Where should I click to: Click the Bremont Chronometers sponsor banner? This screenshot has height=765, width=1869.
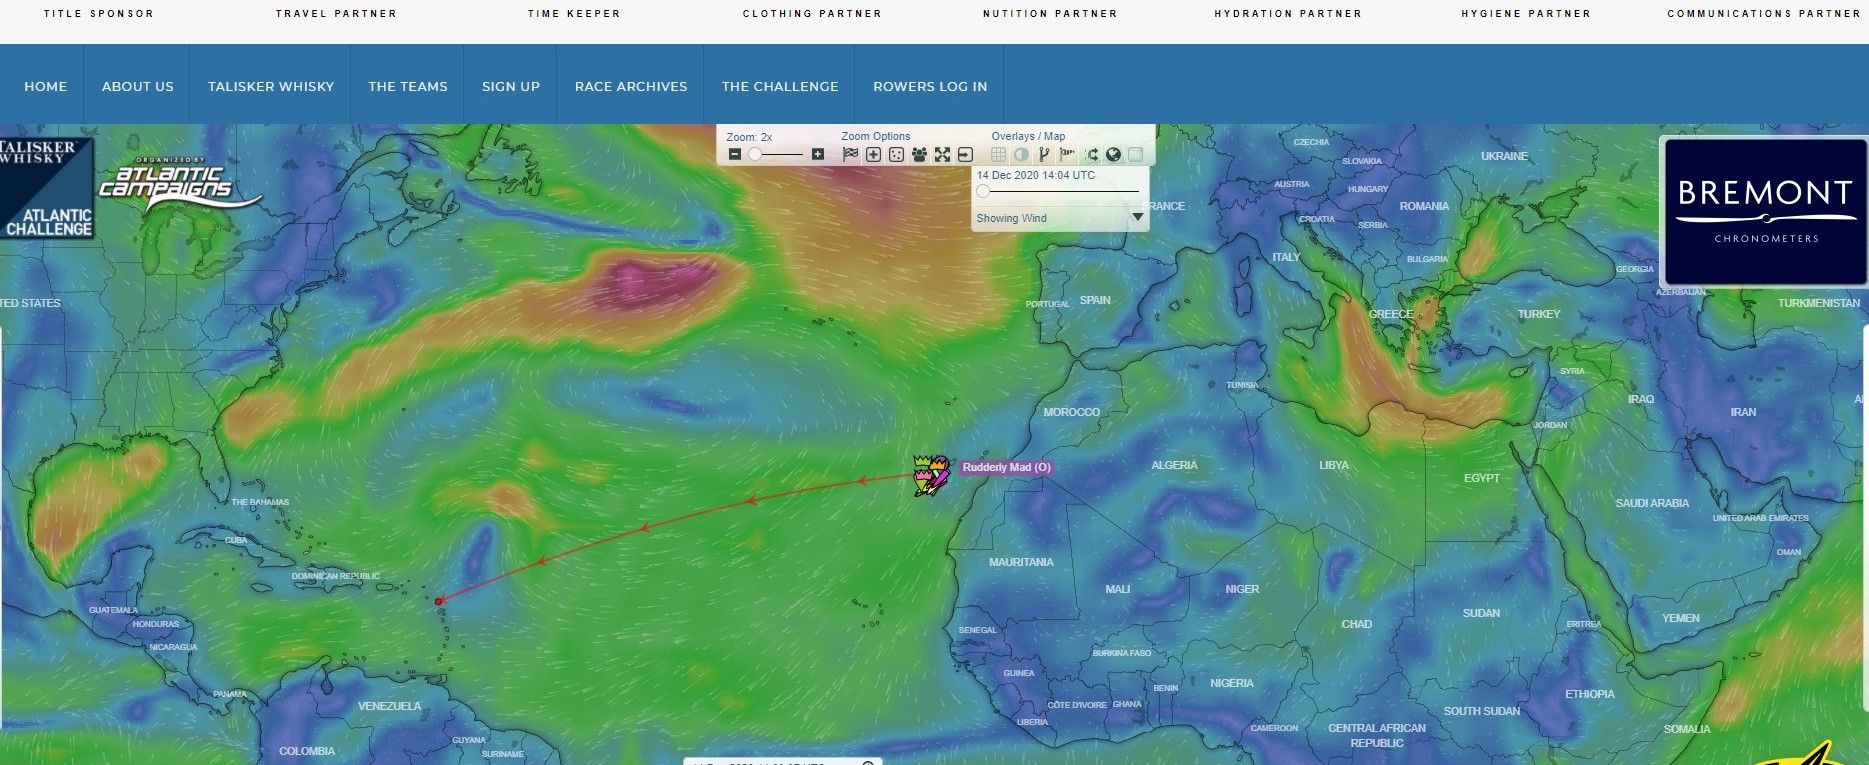(x=1765, y=212)
